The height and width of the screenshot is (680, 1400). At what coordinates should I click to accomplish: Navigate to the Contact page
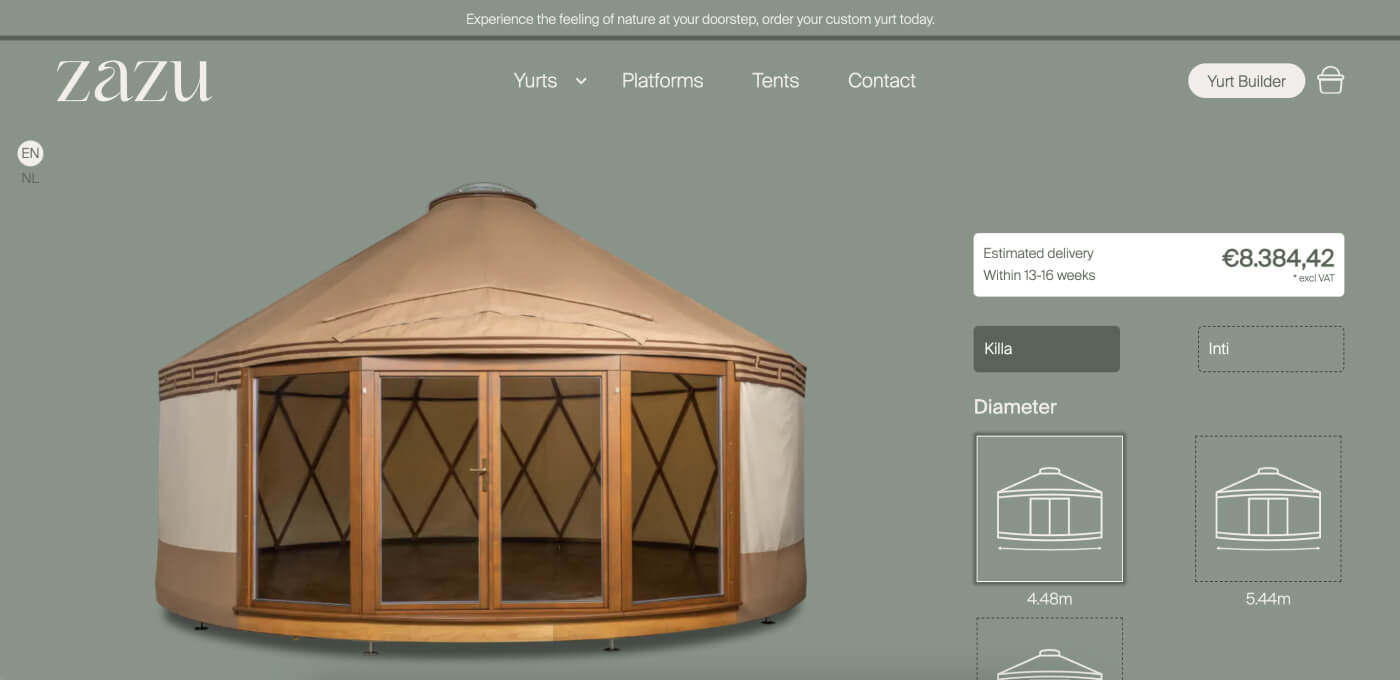tap(881, 80)
